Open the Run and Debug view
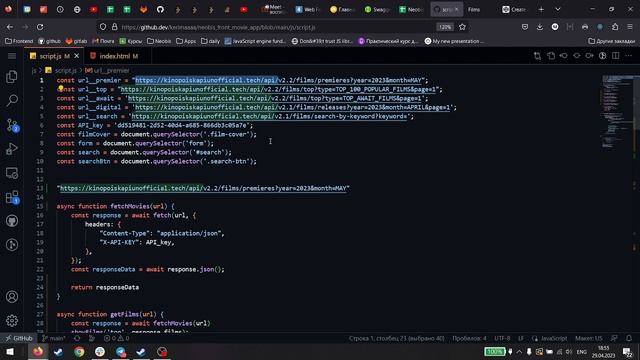This screenshot has height=360, width=640. [x=12, y=149]
